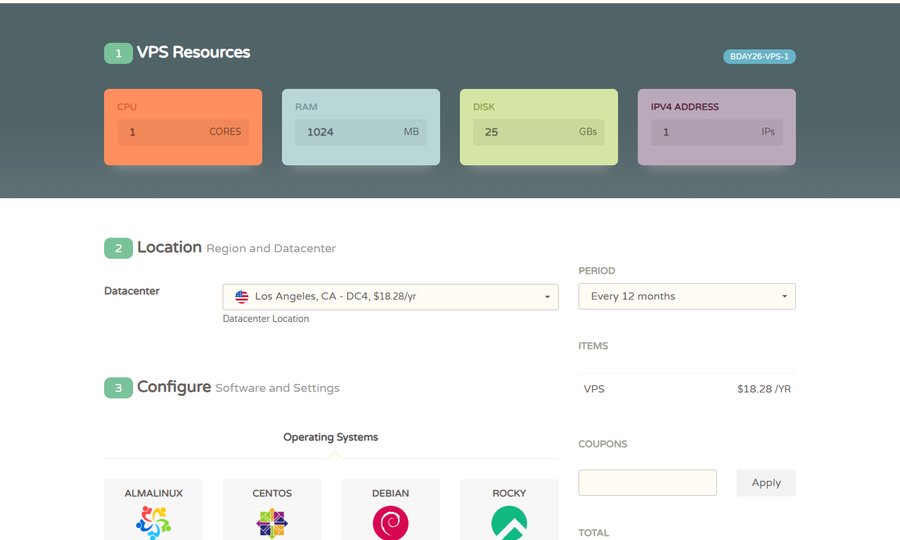Choose the CentOS logo icon
Screen dimensions: 900x540
point(272,523)
